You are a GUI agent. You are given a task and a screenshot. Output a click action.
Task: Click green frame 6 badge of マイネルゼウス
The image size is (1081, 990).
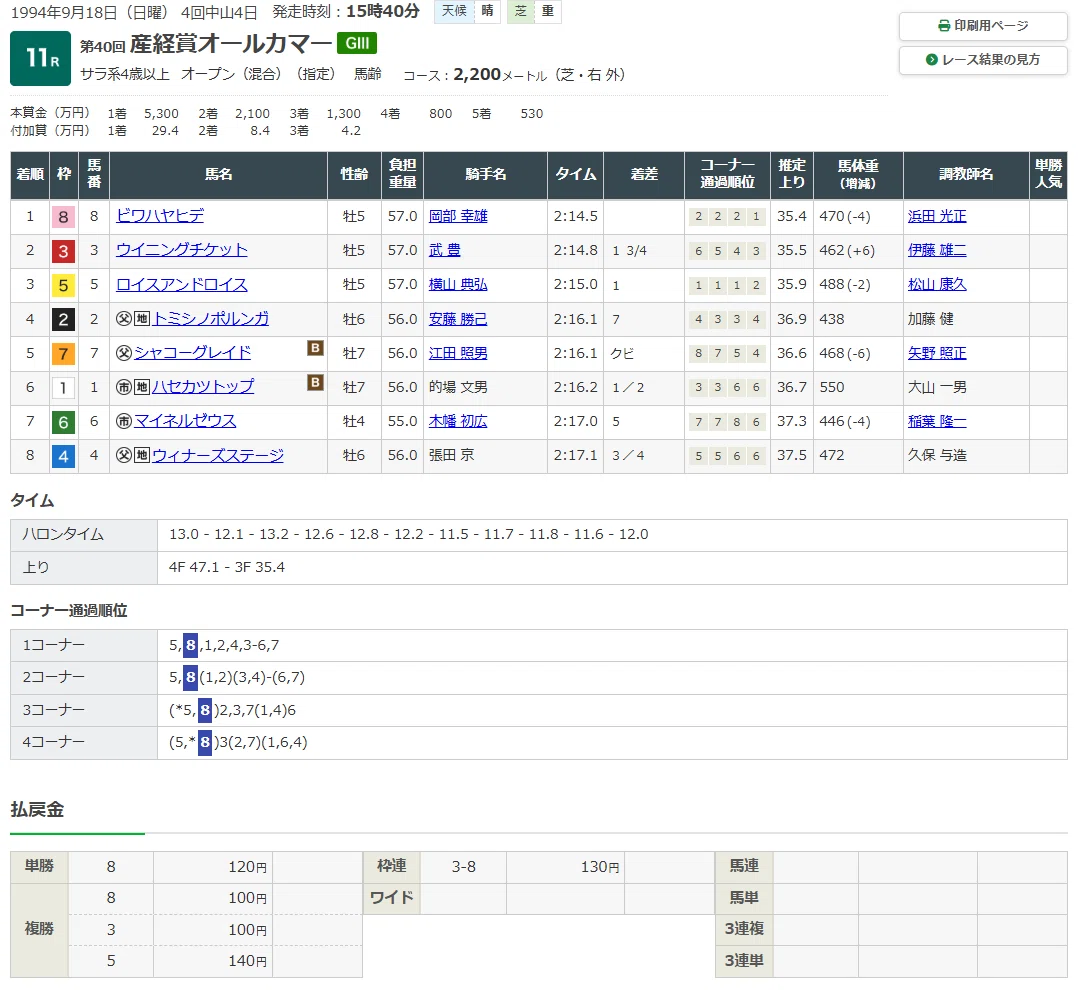(x=63, y=422)
